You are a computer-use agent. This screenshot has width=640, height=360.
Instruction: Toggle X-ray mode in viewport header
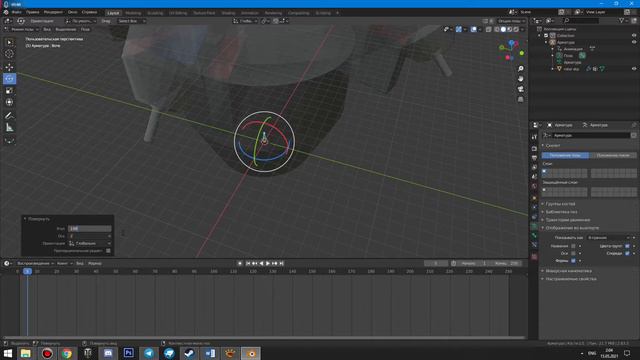(x=489, y=29)
